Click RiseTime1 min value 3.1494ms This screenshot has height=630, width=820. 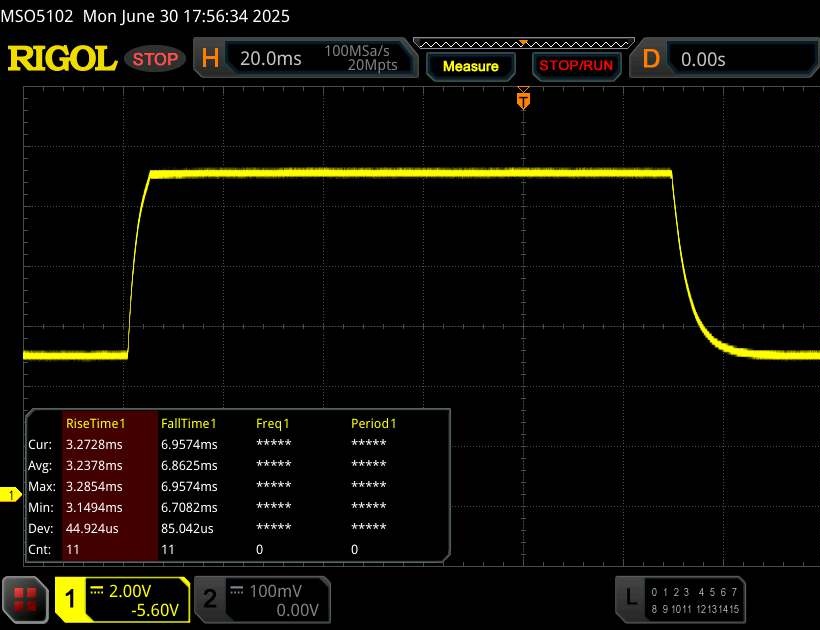(x=94, y=507)
